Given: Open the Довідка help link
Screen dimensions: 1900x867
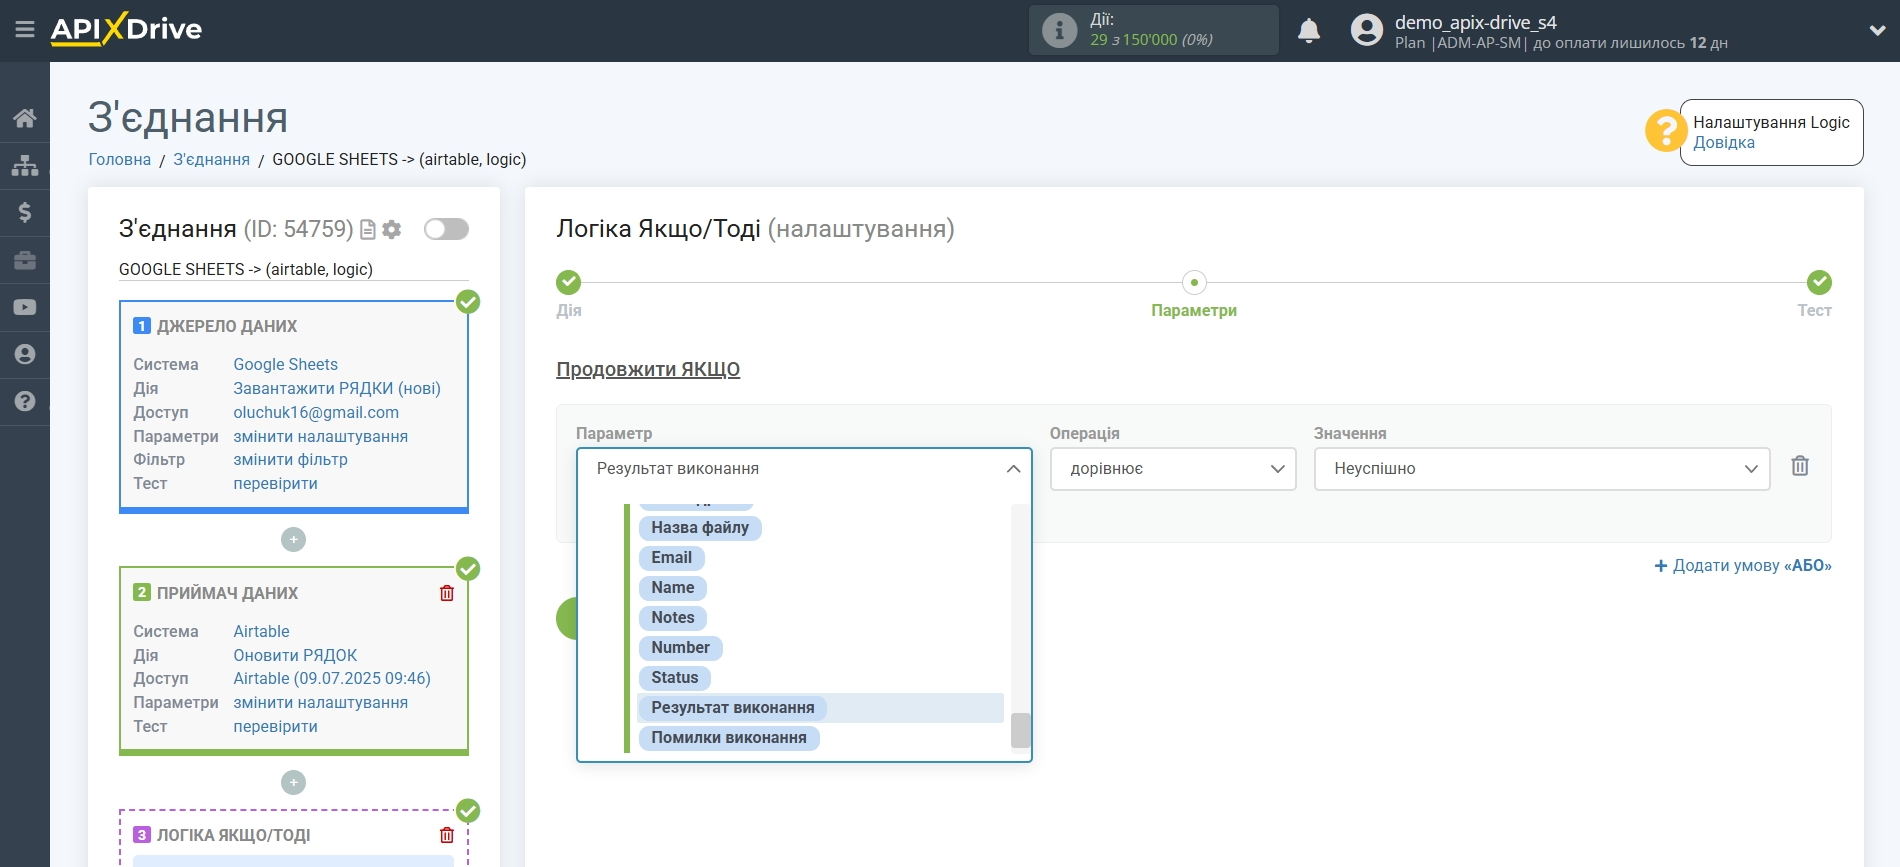Looking at the screenshot, I should click(1724, 142).
